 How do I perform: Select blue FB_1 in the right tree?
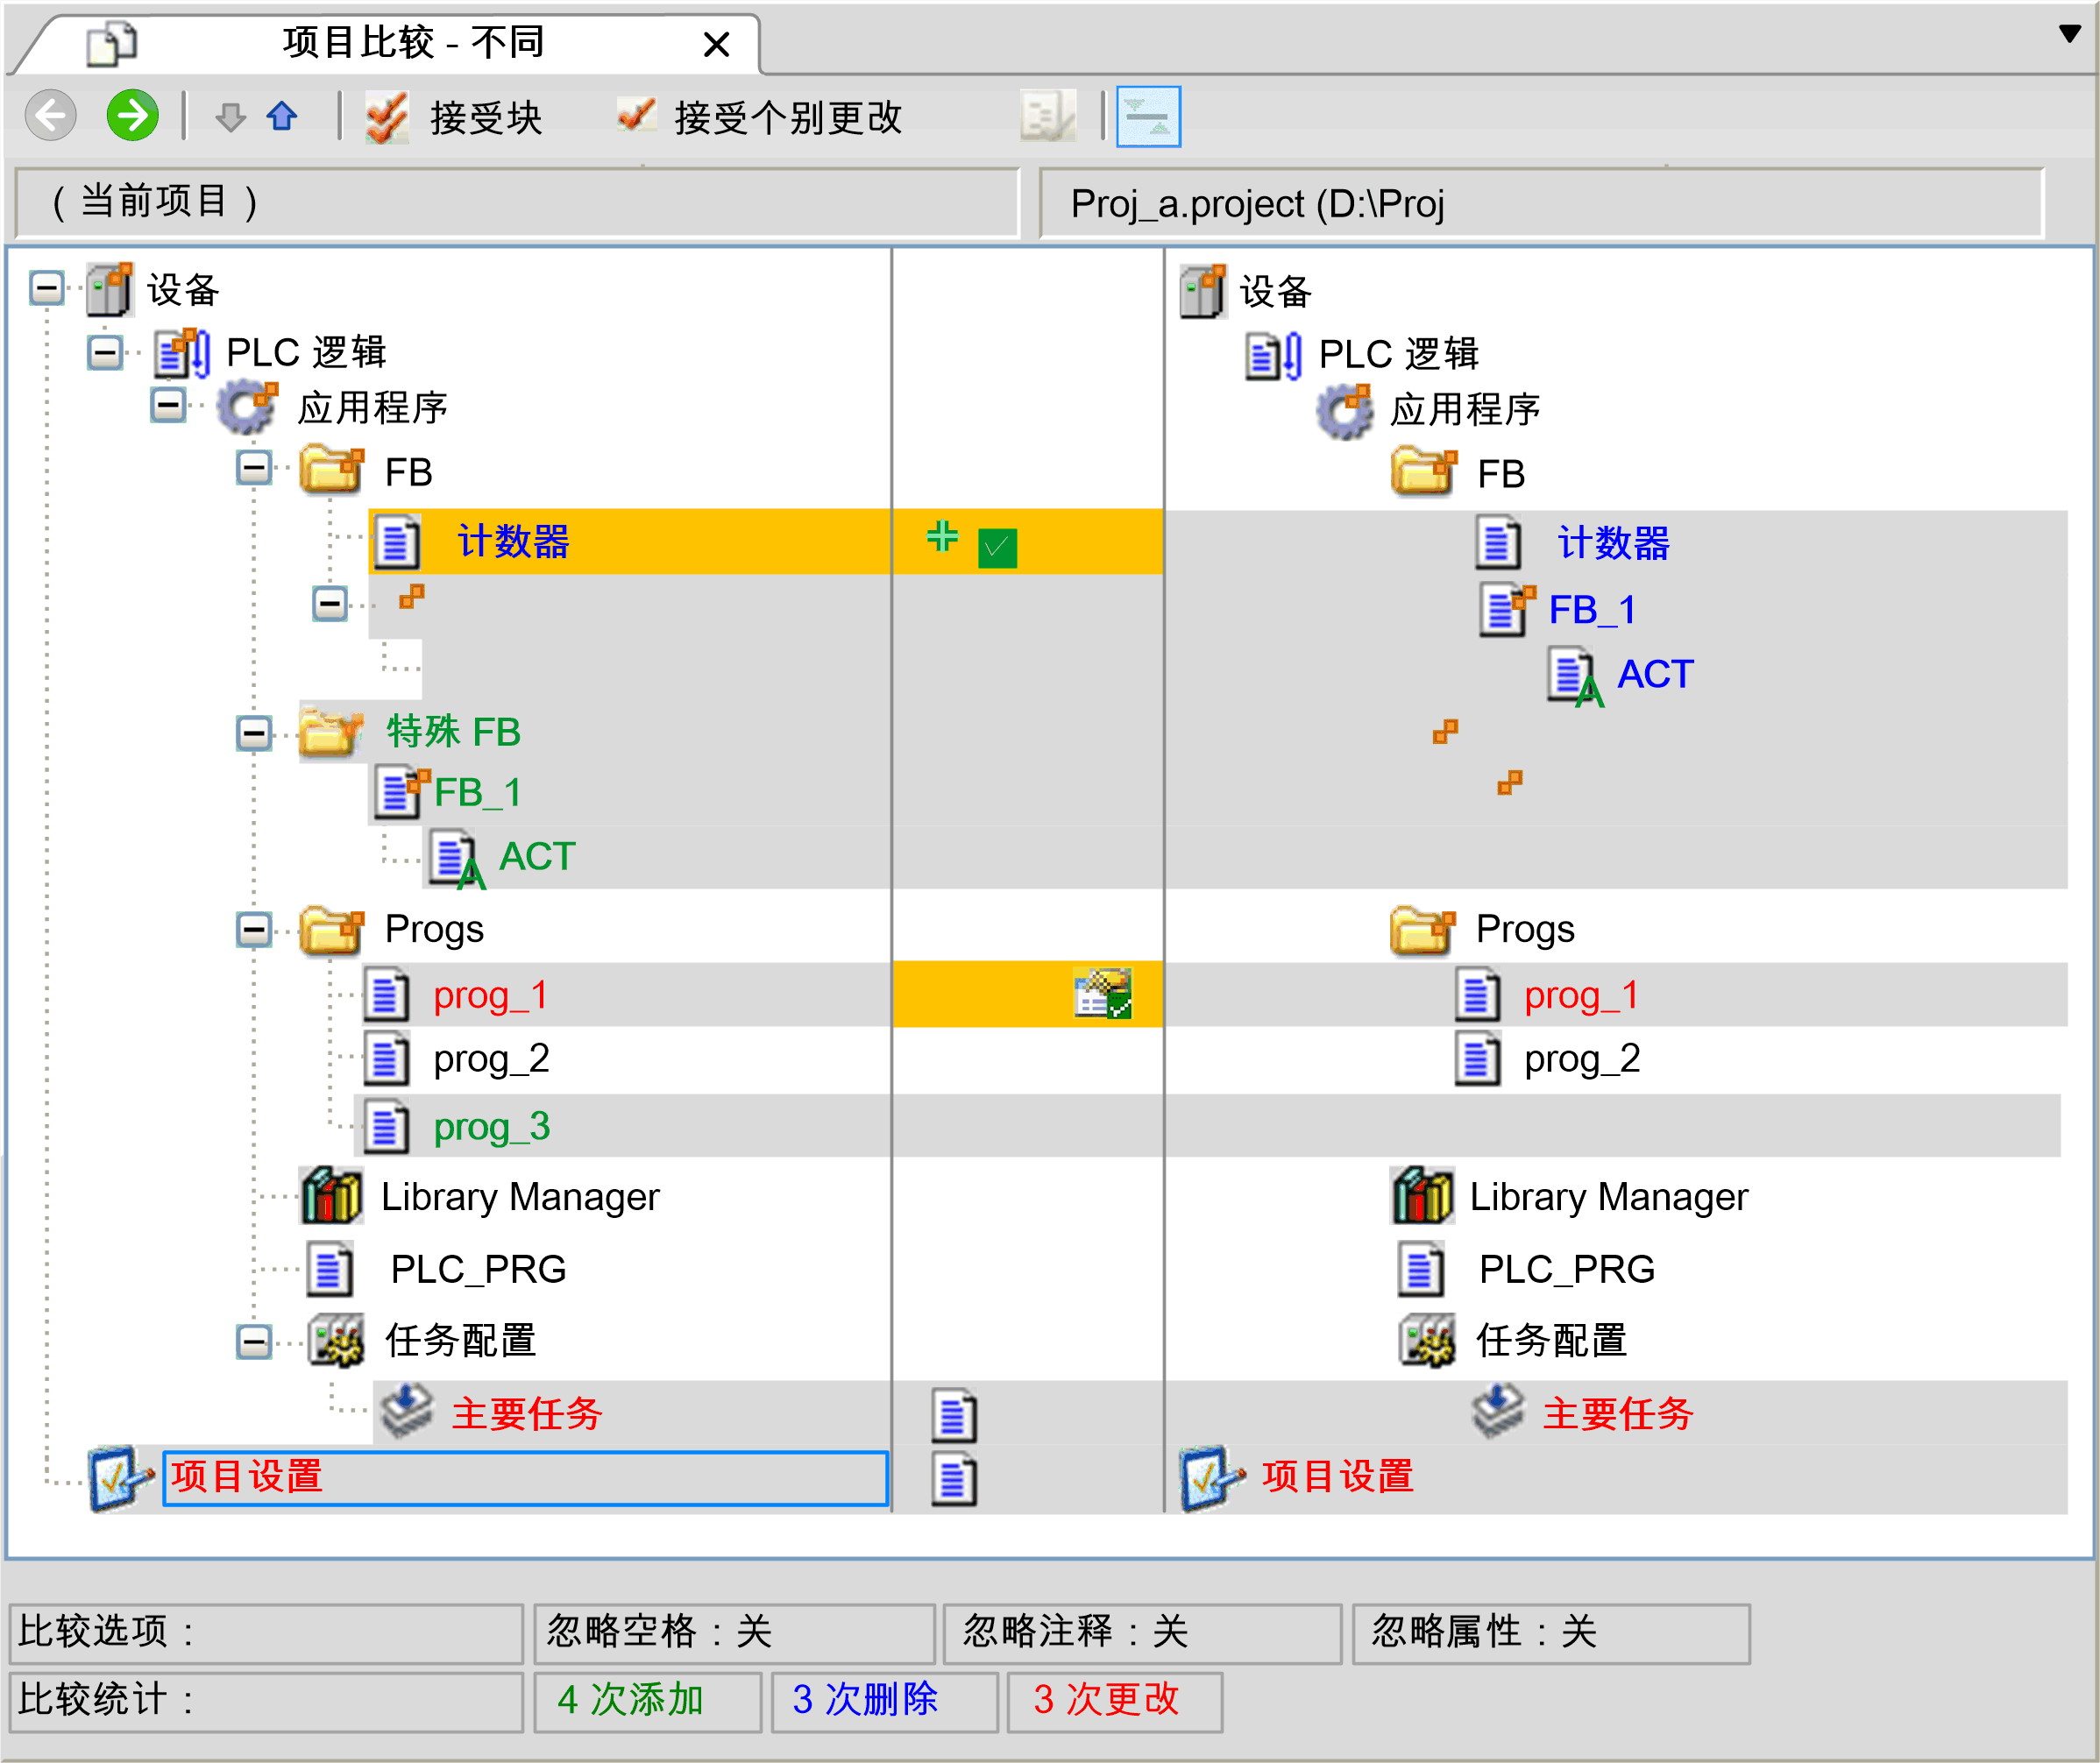click(x=1593, y=610)
